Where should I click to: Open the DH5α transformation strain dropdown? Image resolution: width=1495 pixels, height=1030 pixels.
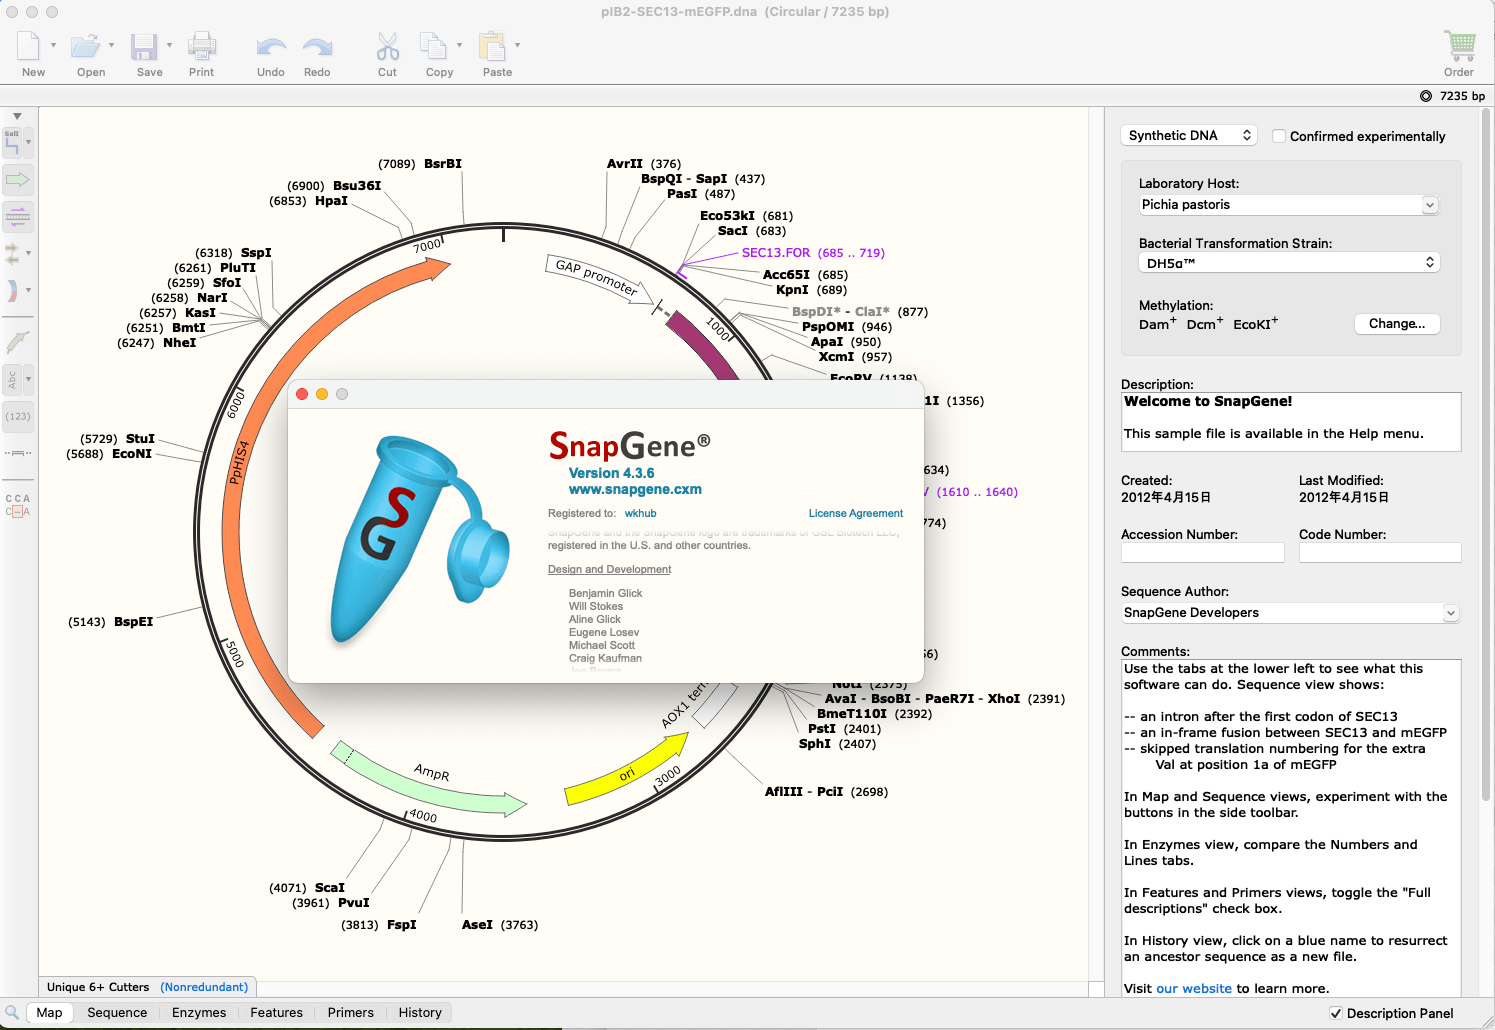(x=1289, y=263)
